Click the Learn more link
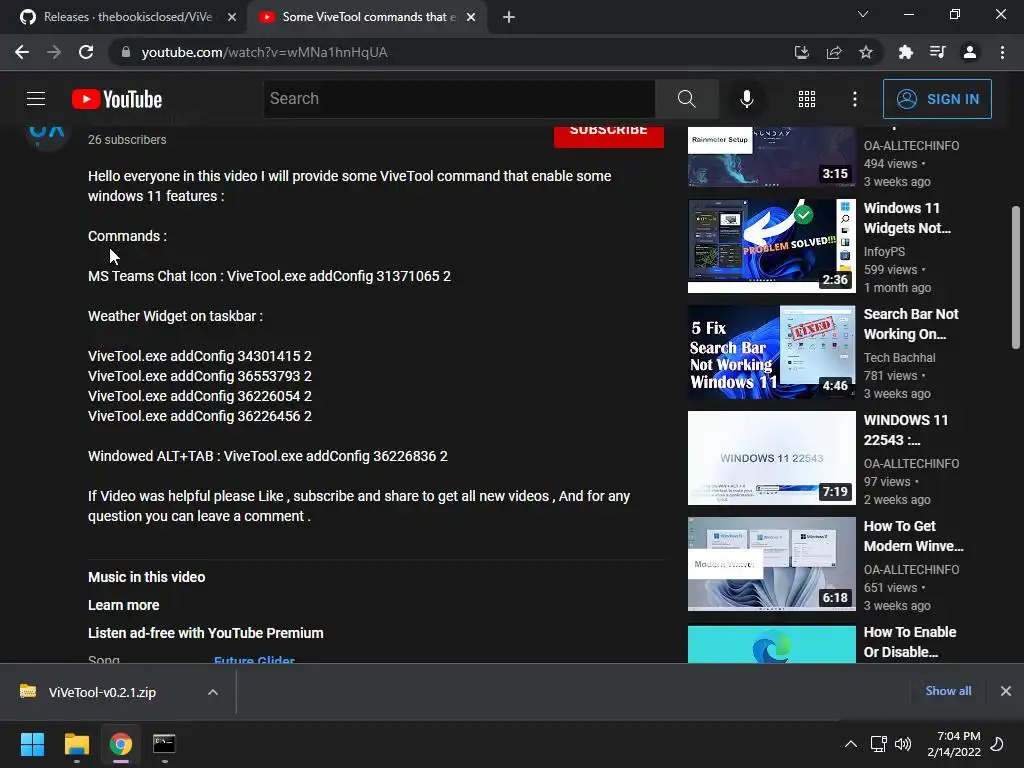The height and width of the screenshot is (768, 1024). coord(123,605)
